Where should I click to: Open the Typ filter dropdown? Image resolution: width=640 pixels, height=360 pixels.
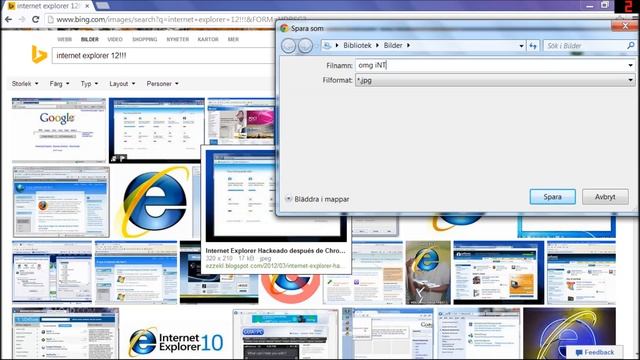click(x=89, y=83)
